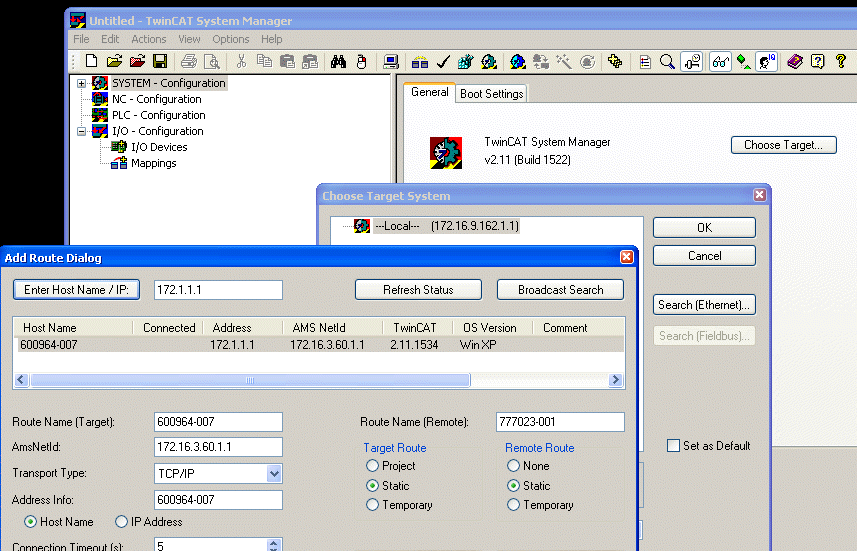The width and height of the screenshot is (857, 551).
Task: Click the Save floppy disk icon
Action: click(x=160, y=61)
